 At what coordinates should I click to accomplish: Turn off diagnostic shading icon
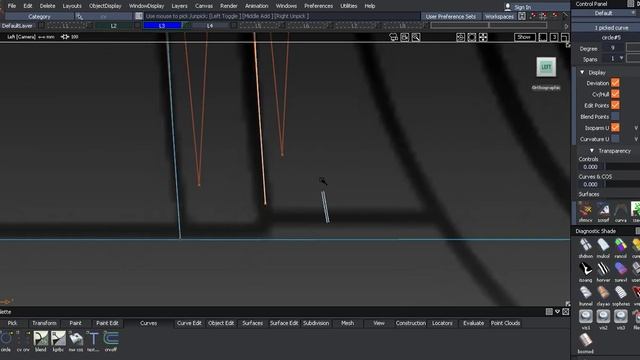click(585, 246)
